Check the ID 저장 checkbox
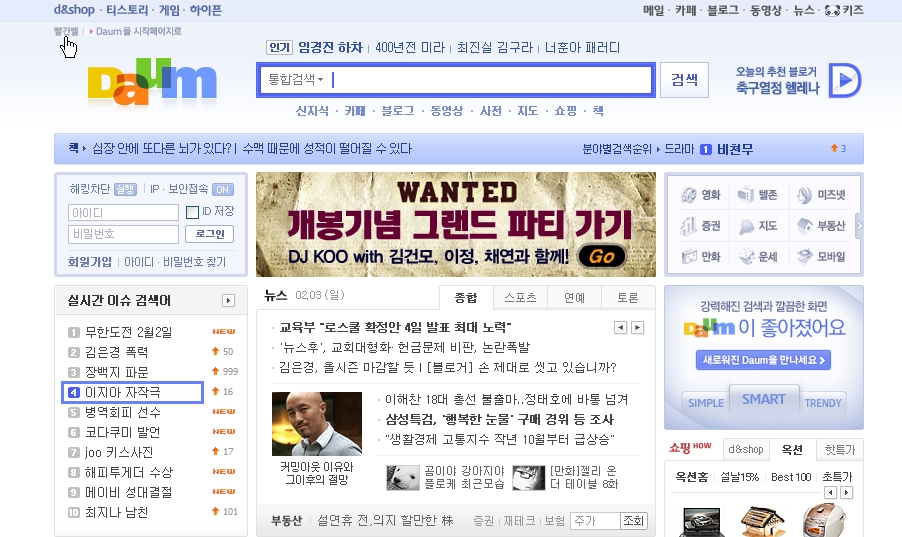Screen dimensions: 902x537 tap(193, 212)
